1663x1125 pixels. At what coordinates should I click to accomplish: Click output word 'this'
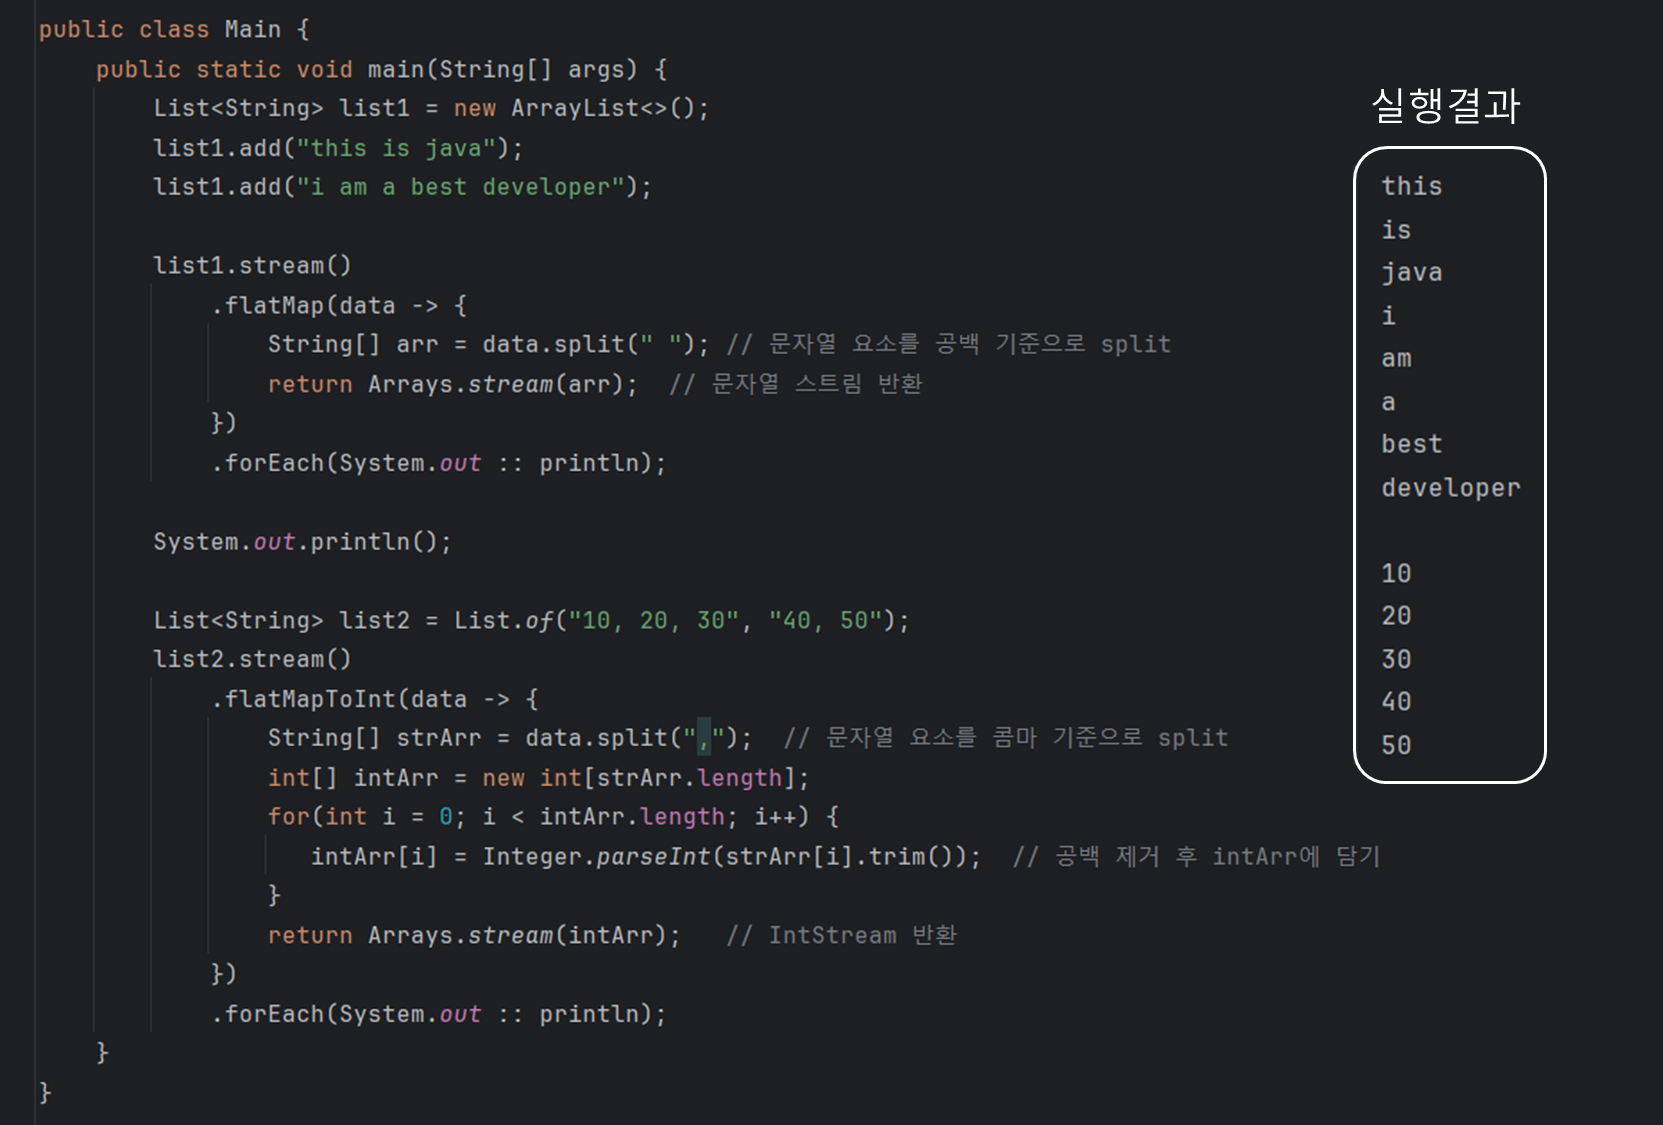(1411, 186)
